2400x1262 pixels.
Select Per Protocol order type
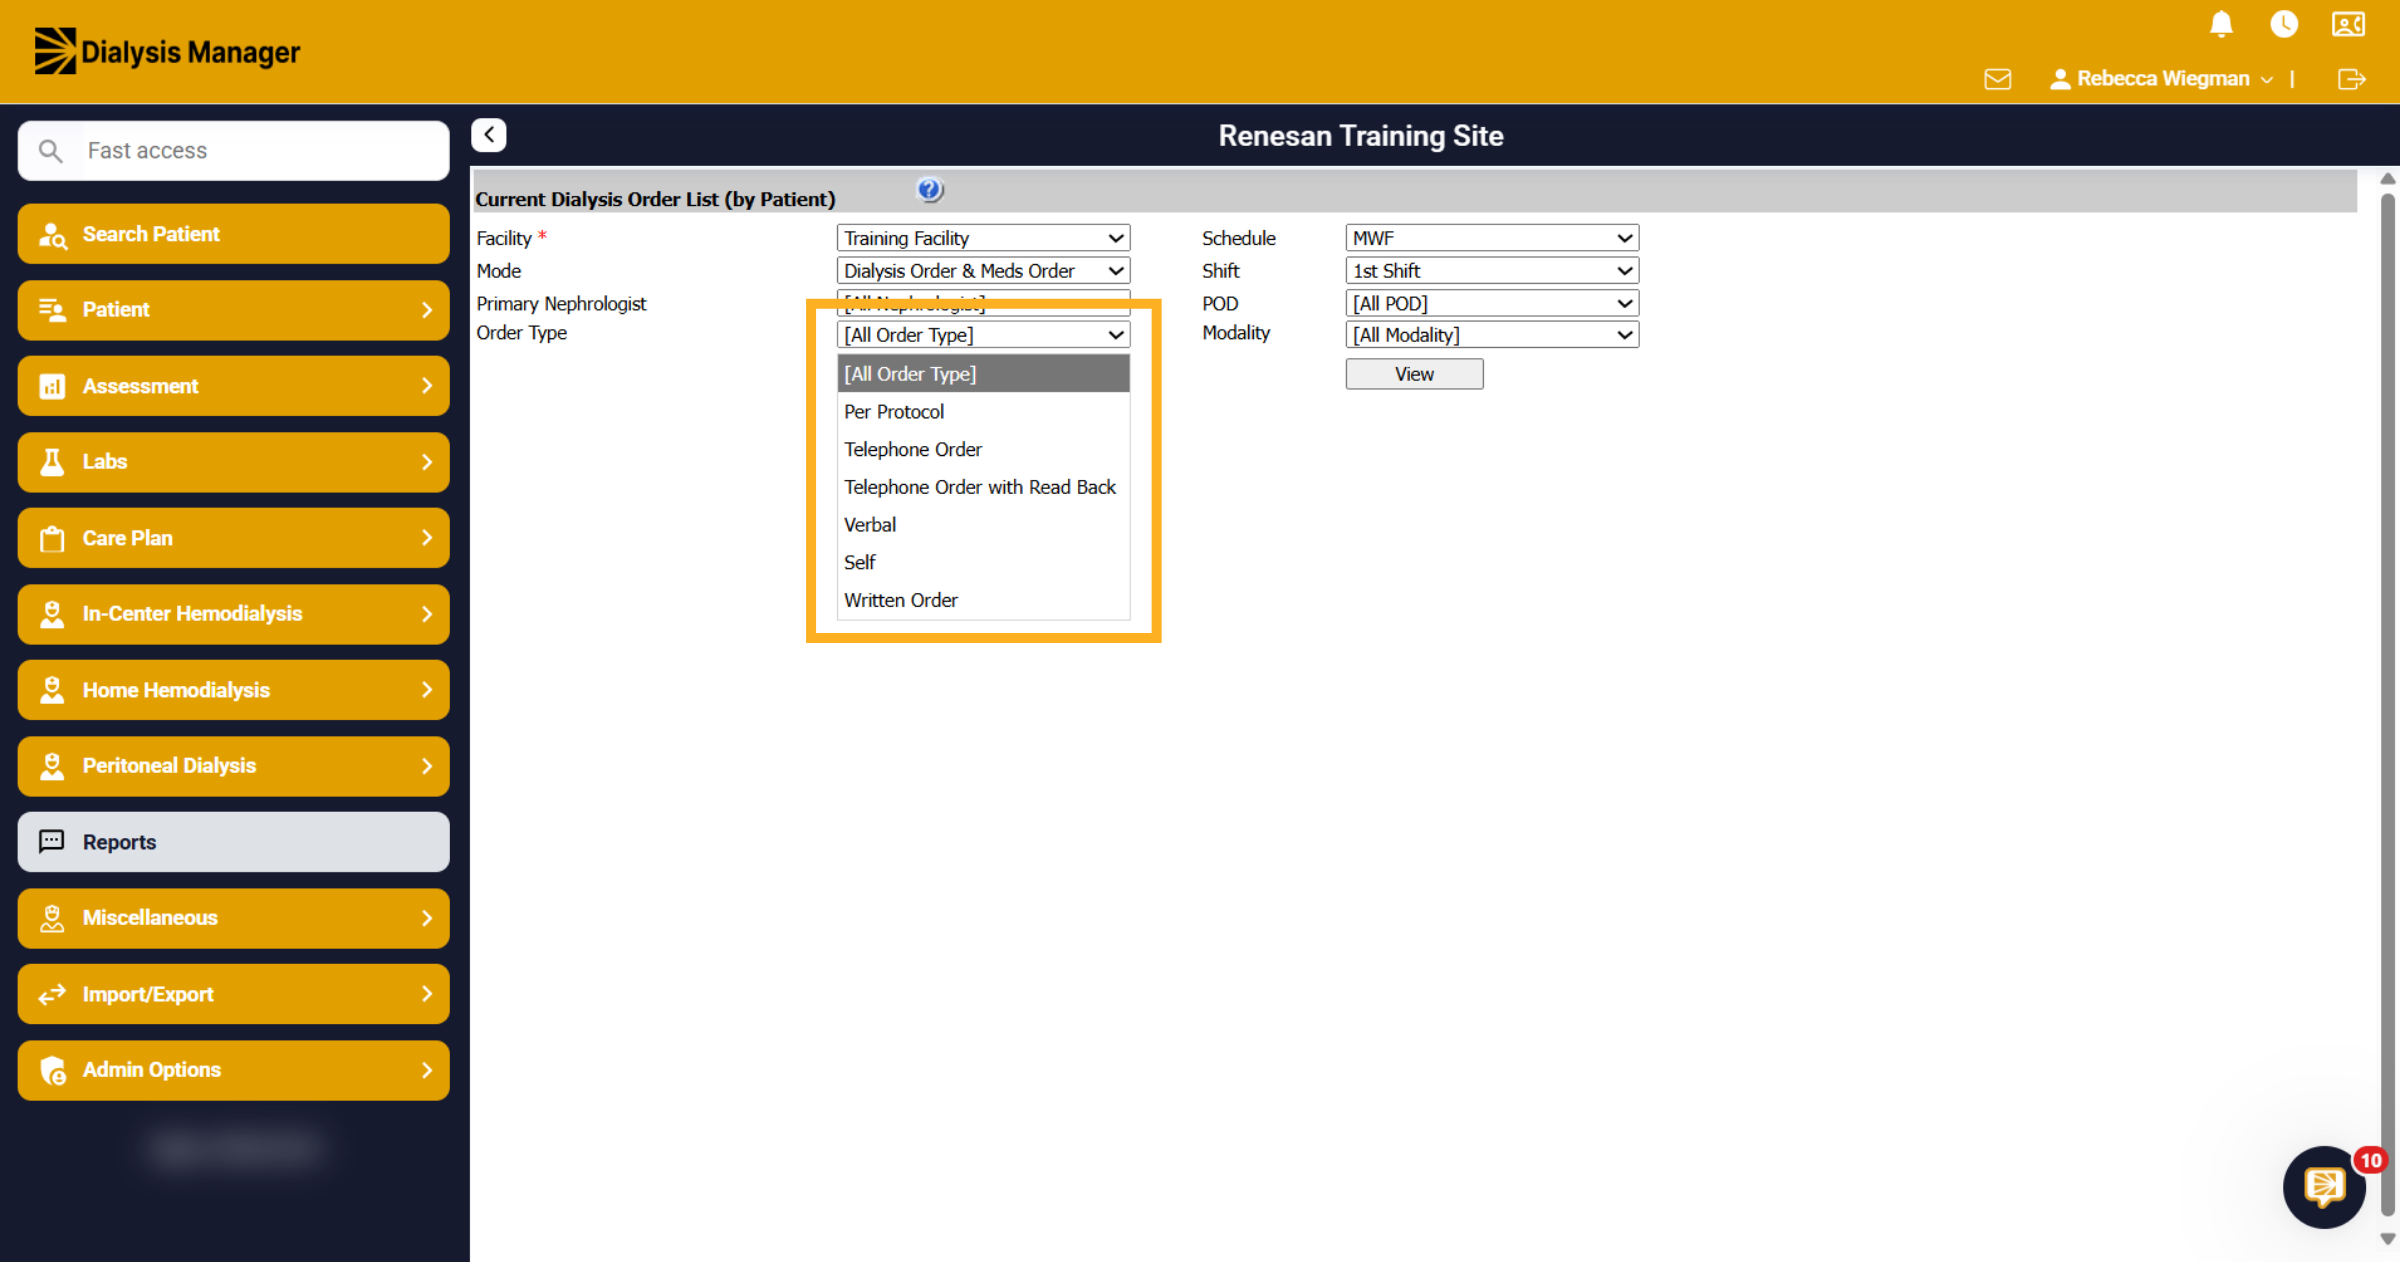click(983, 412)
